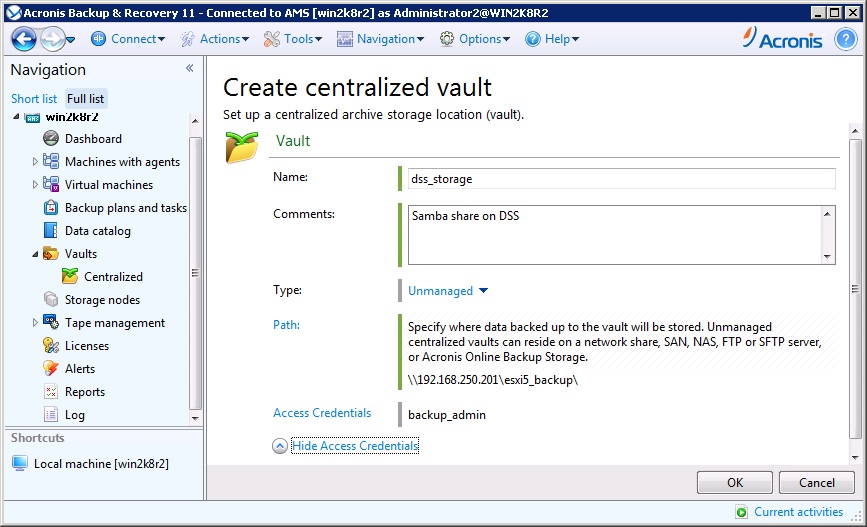Image resolution: width=867 pixels, height=527 pixels.
Task: Click the Cancel button
Action: [x=817, y=483]
